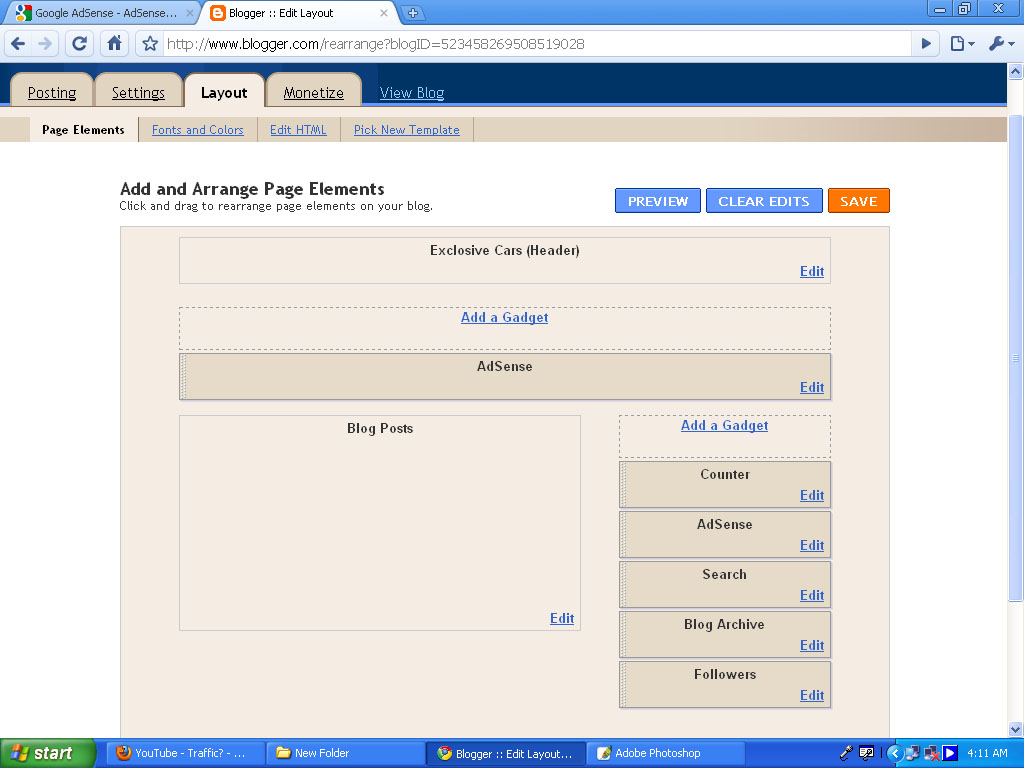The height and width of the screenshot is (768, 1024).
Task: Select the Page Elements sub-tab
Action: pyautogui.click(x=83, y=129)
